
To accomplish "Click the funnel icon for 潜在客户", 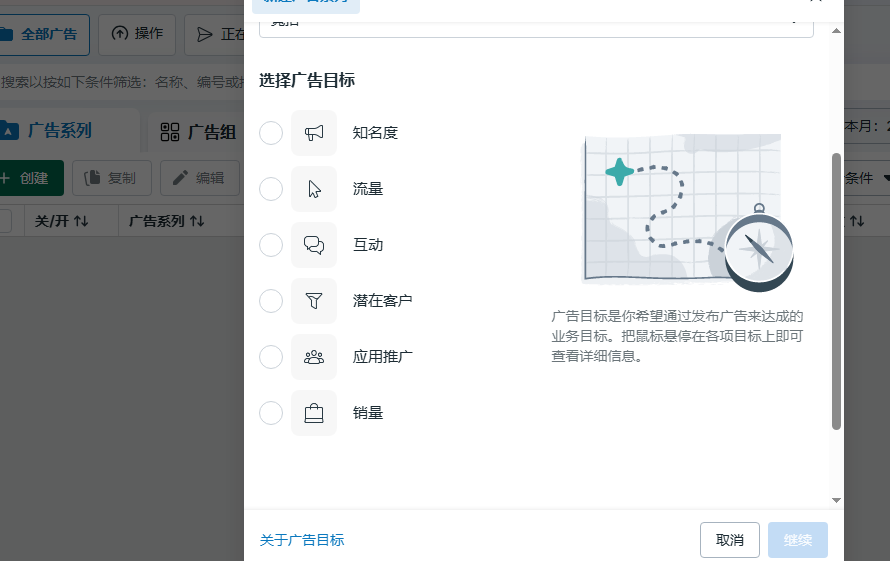I will (x=314, y=301).
